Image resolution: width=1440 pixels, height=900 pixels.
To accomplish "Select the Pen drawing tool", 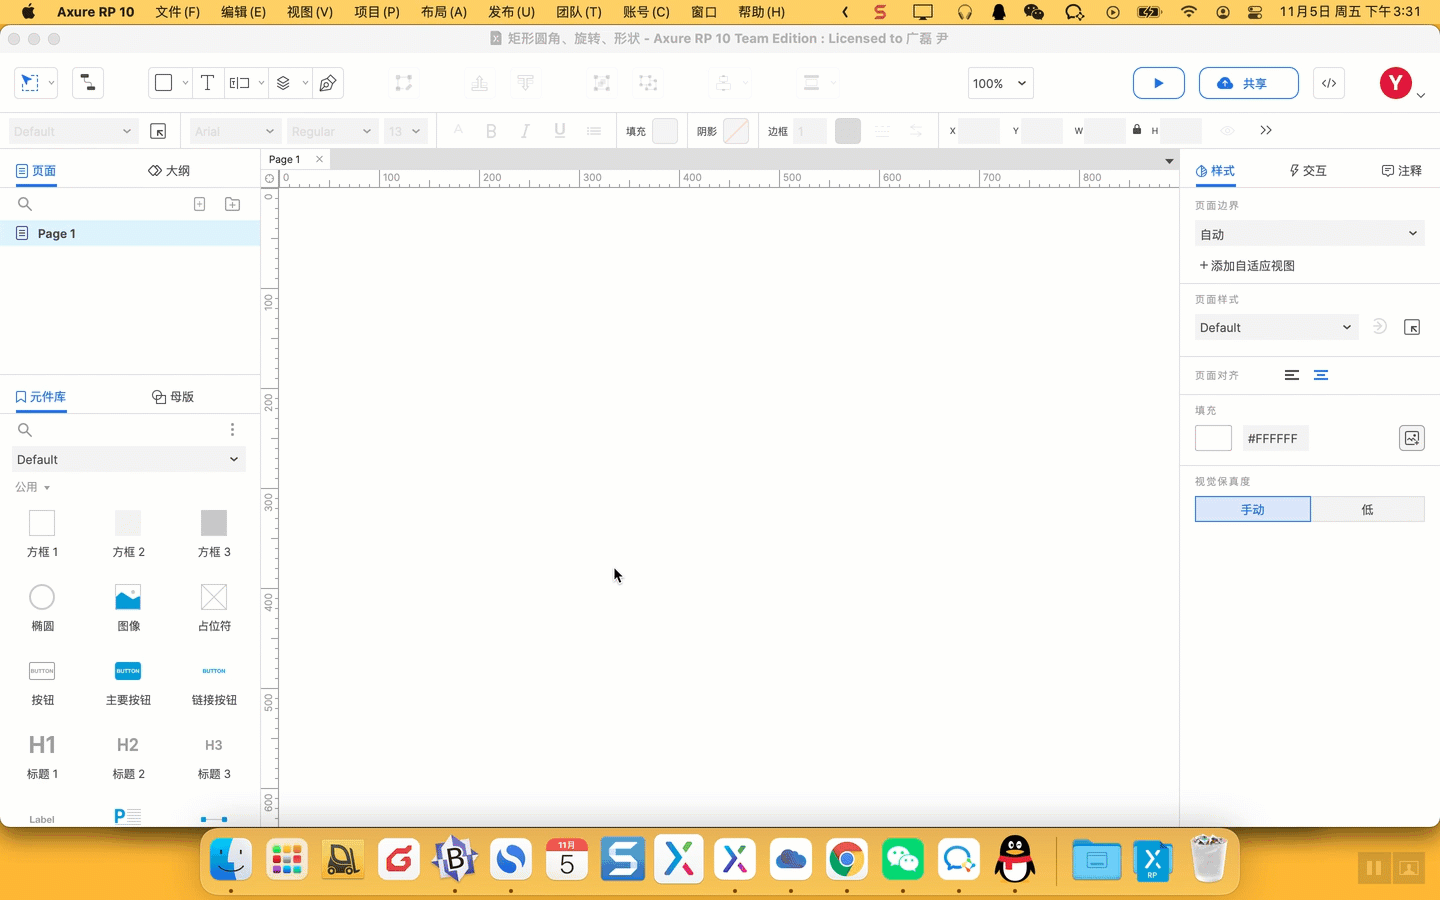I will [x=328, y=83].
